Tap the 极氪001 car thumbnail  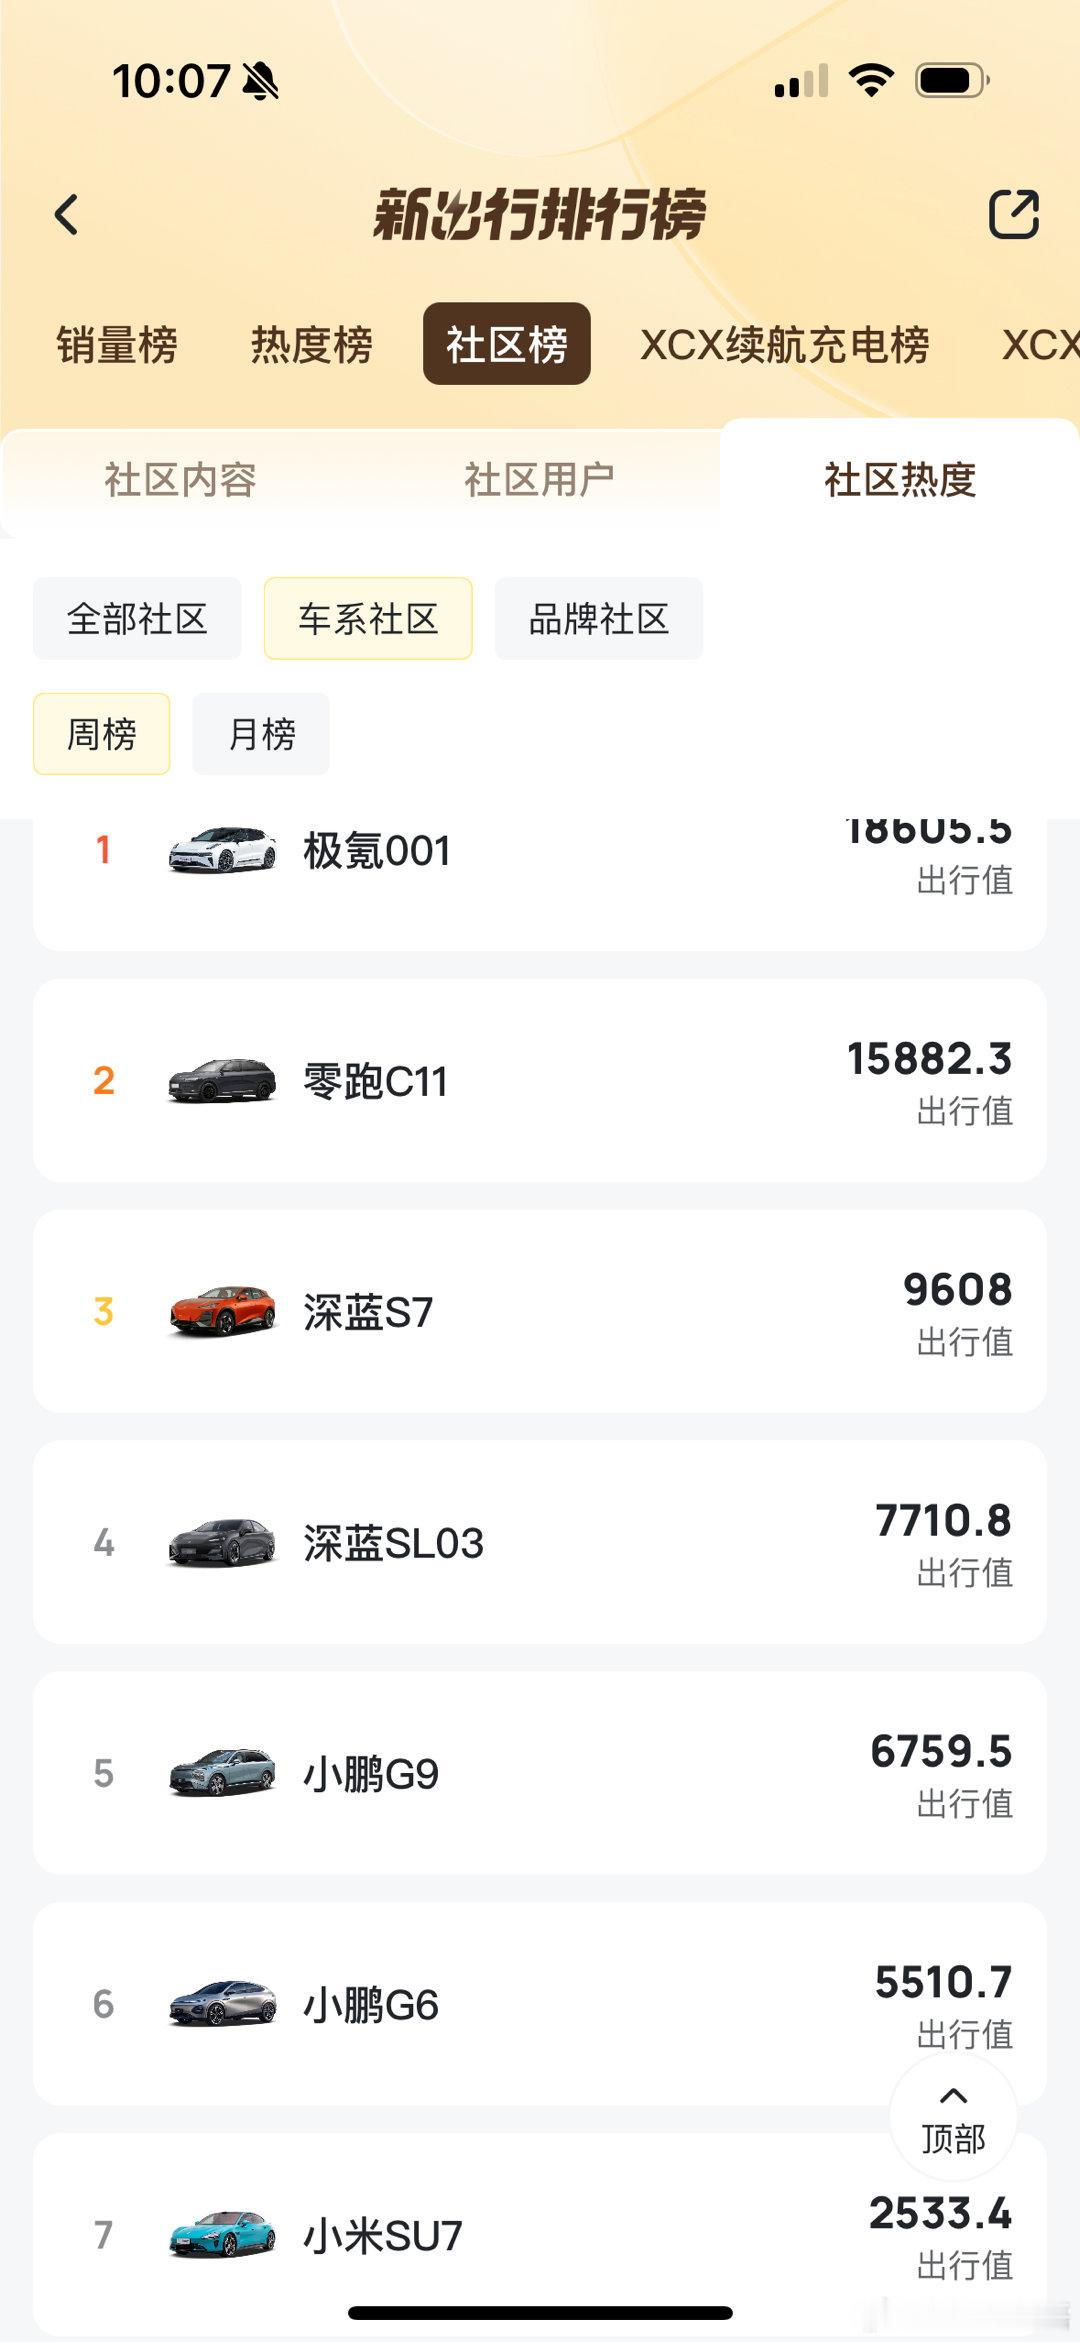tap(222, 850)
